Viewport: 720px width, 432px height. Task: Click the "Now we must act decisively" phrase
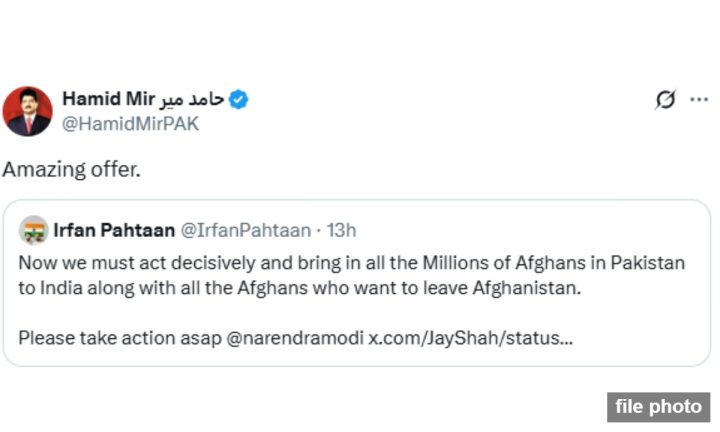[124, 262]
